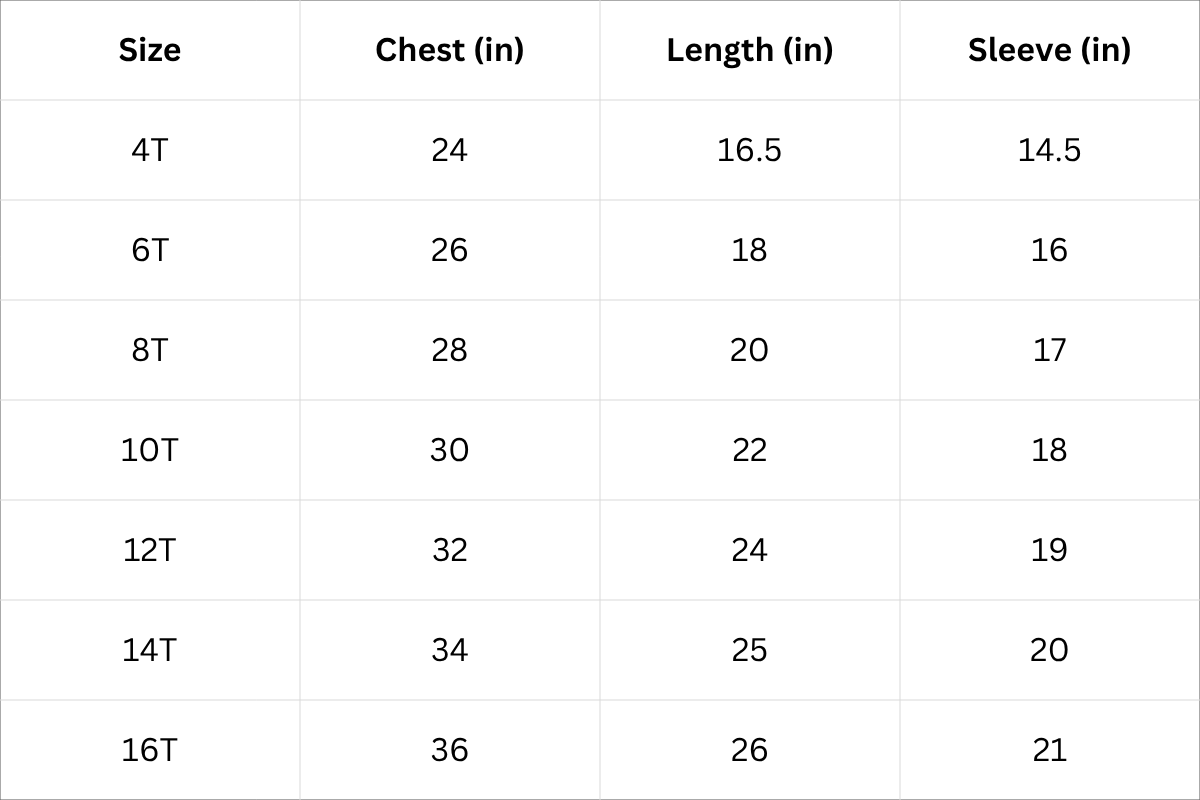Select the 6T size row label

[x=150, y=250]
